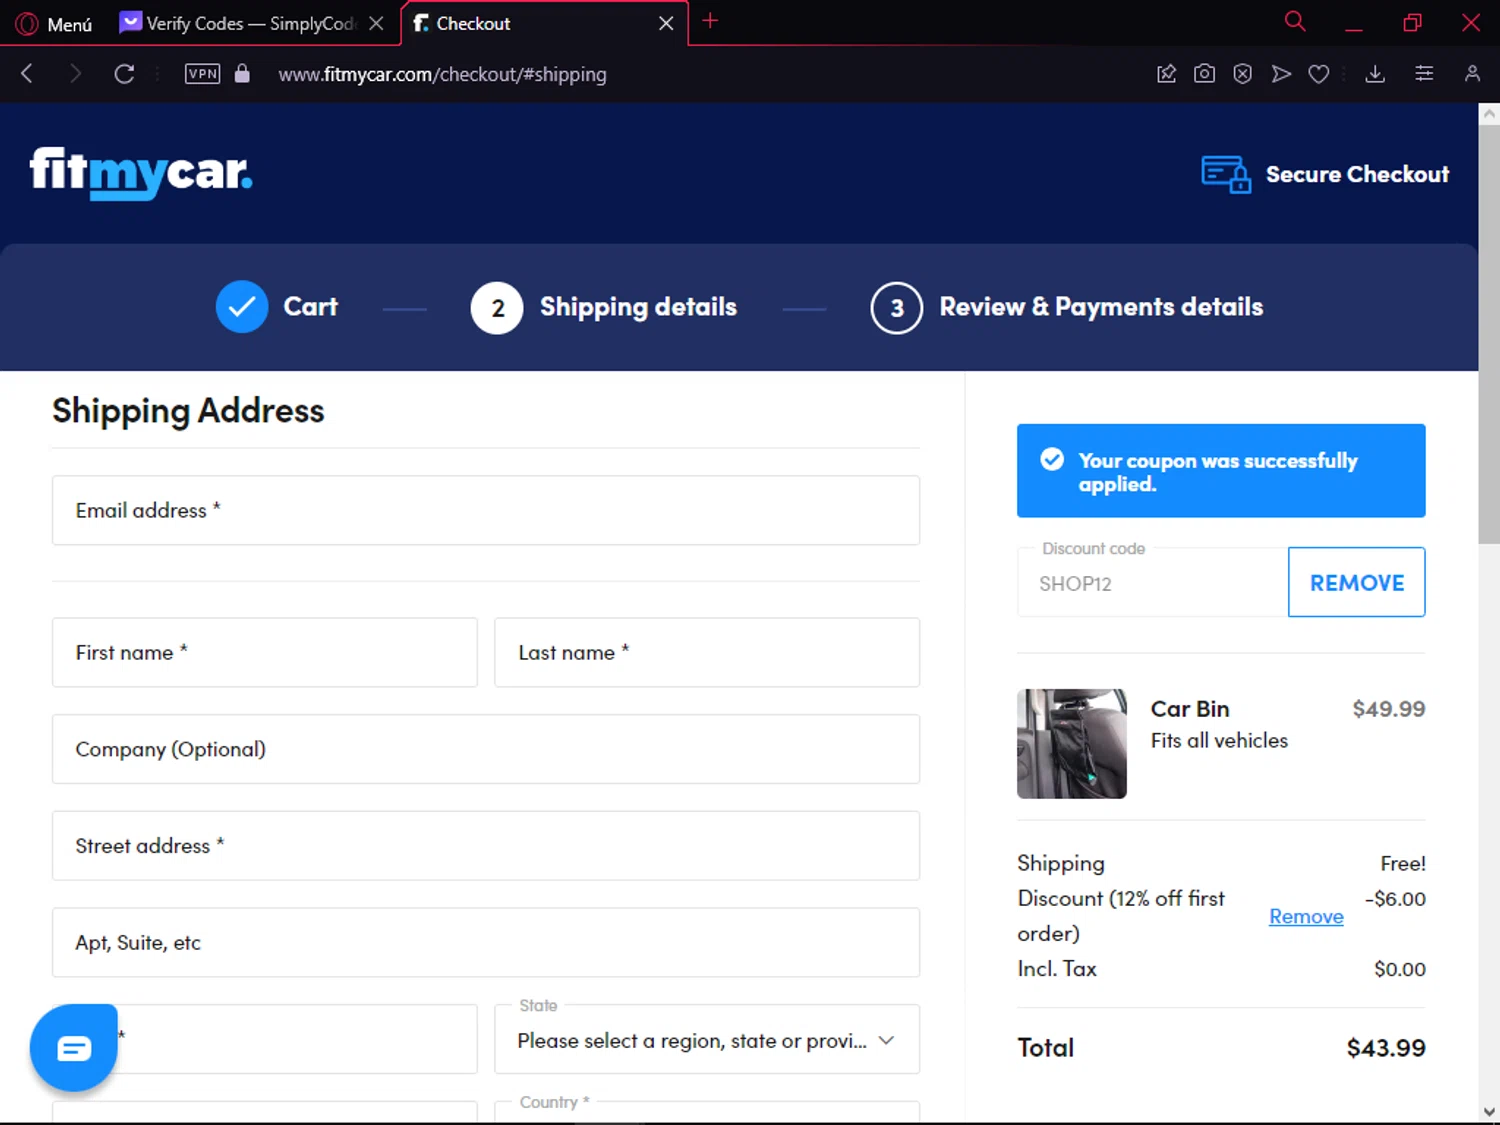Click the $49.99 item price
Image resolution: width=1500 pixels, height=1125 pixels.
pos(1389,709)
